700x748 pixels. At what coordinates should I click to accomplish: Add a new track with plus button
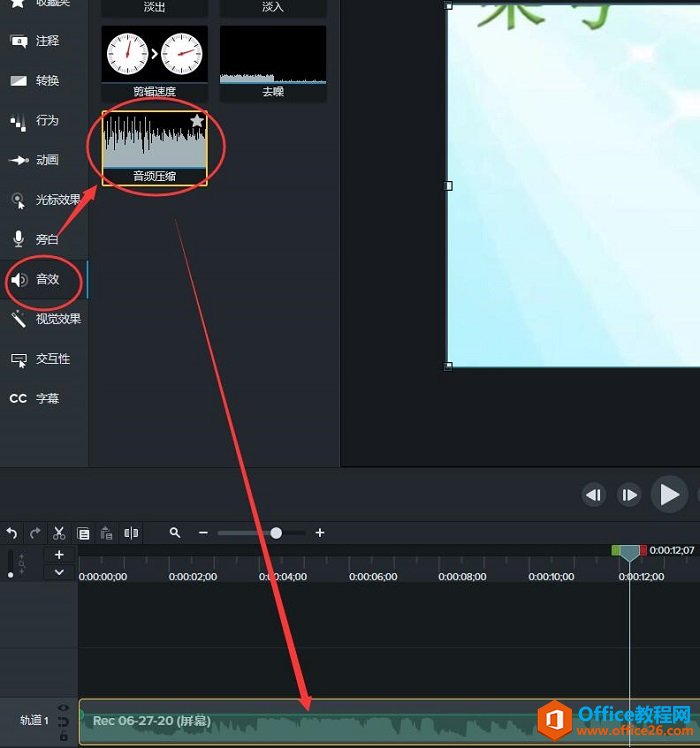tap(59, 554)
